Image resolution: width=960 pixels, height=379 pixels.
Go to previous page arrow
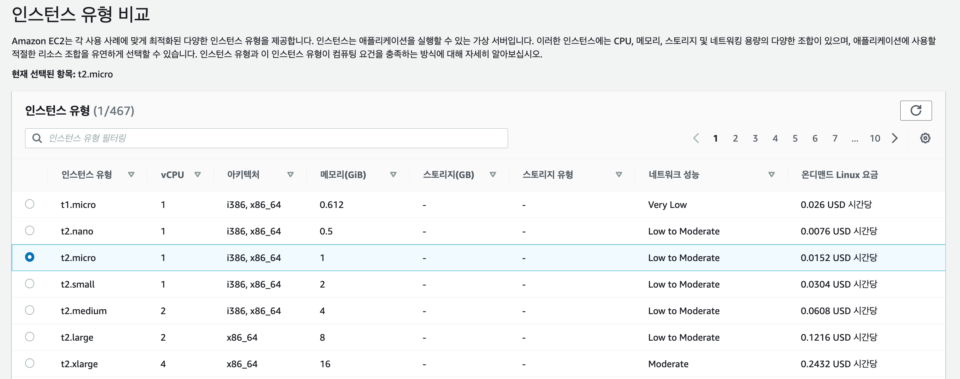coord(696,138)
